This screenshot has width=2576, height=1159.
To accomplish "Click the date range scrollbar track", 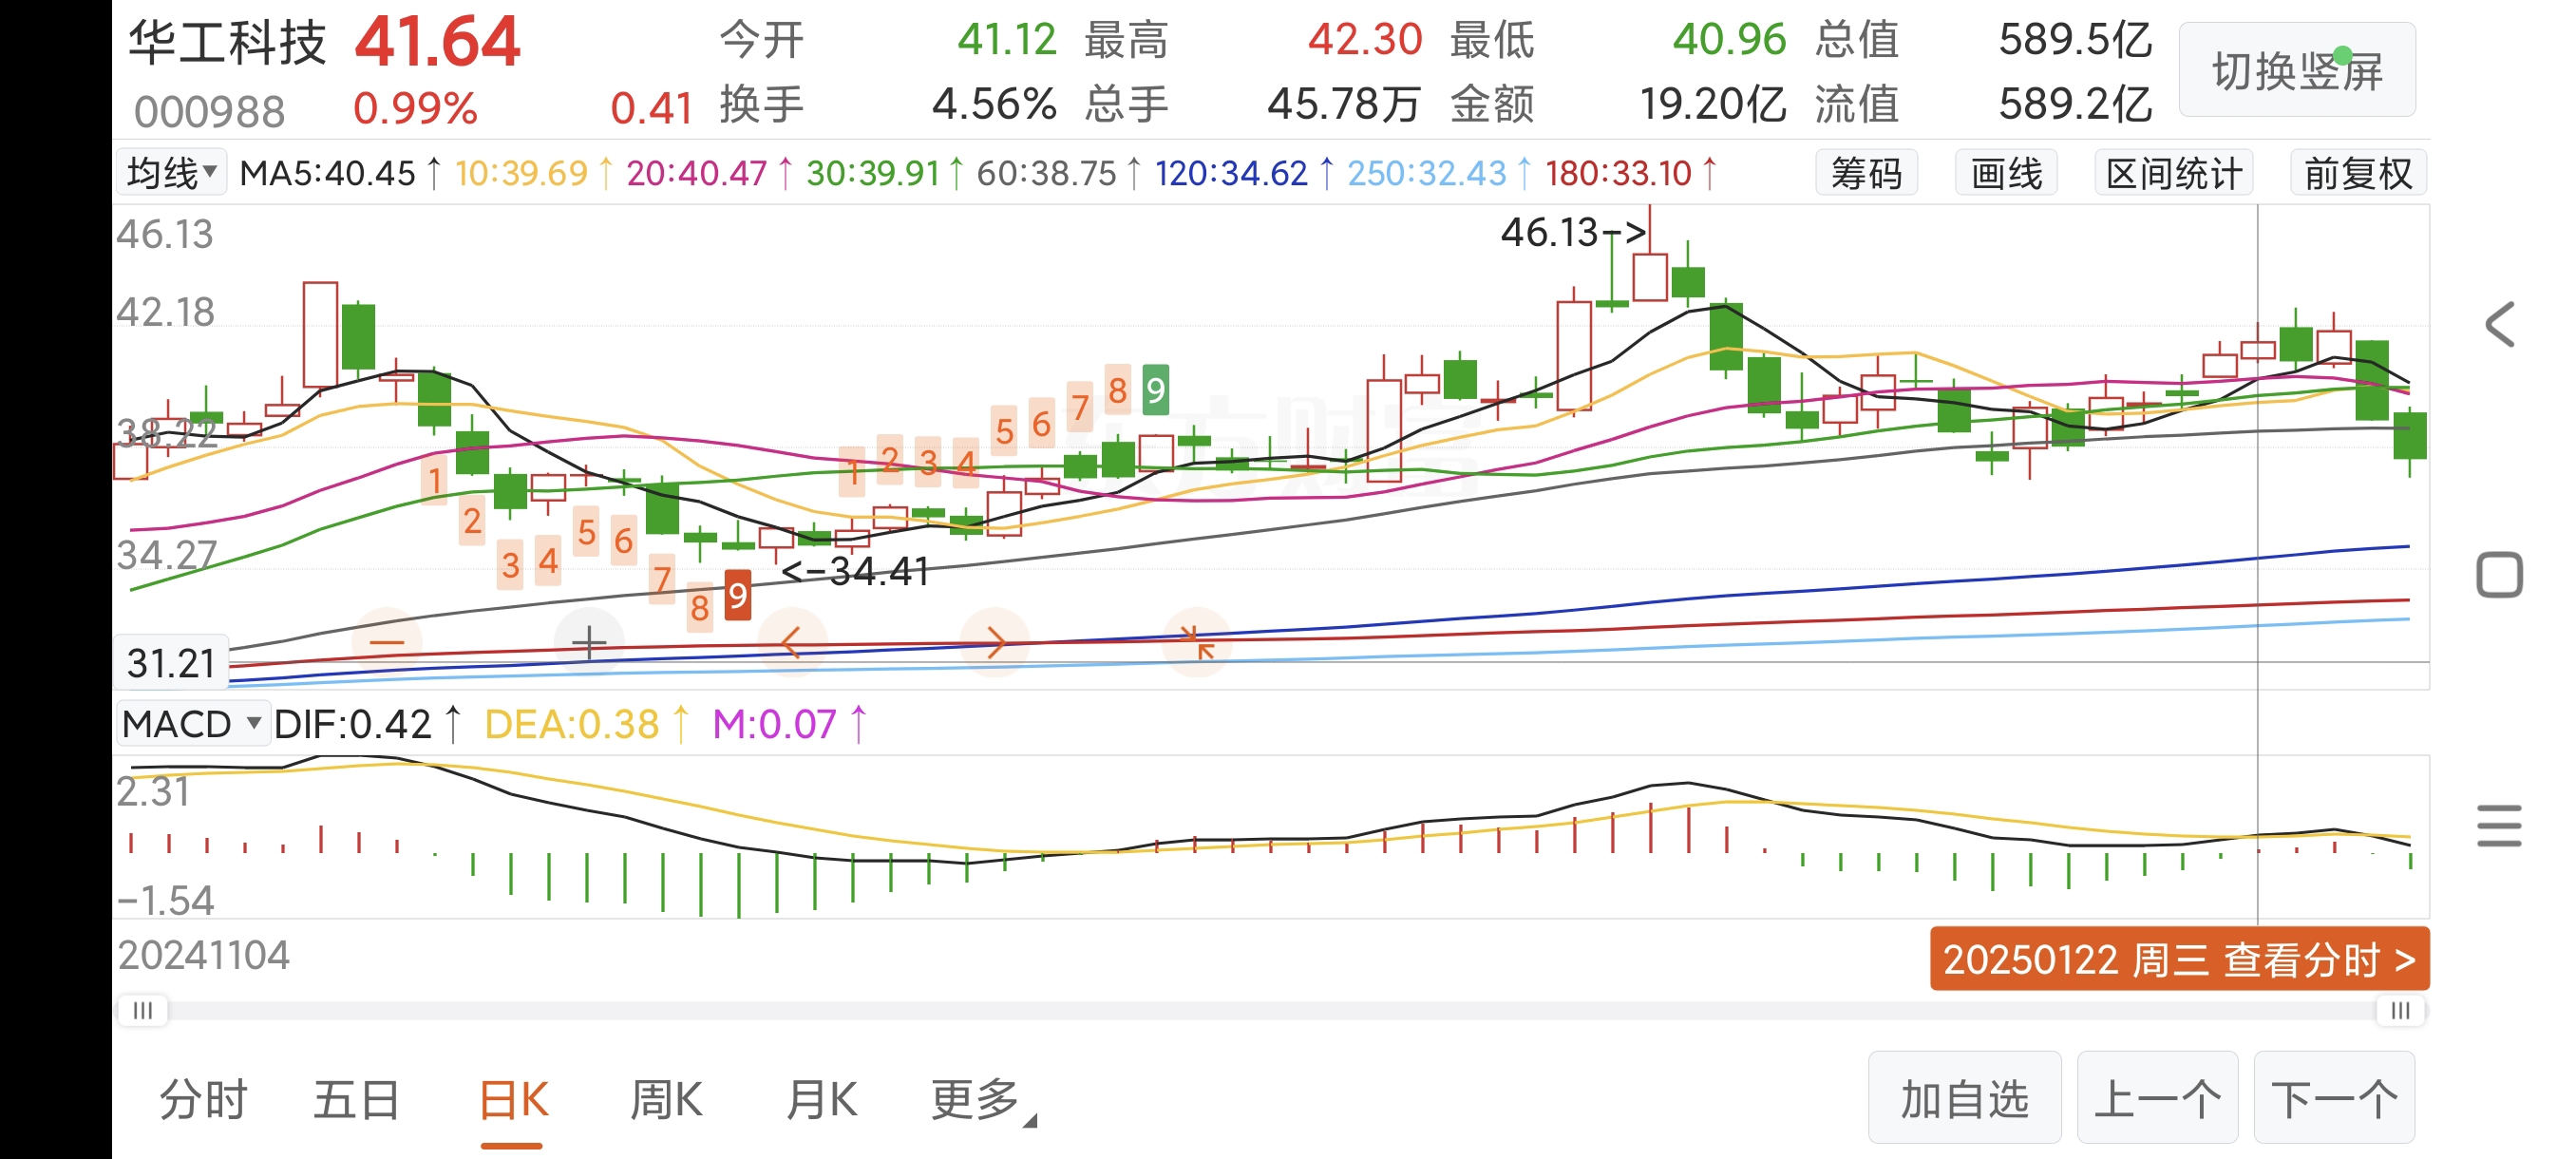I will 1271,1011.
